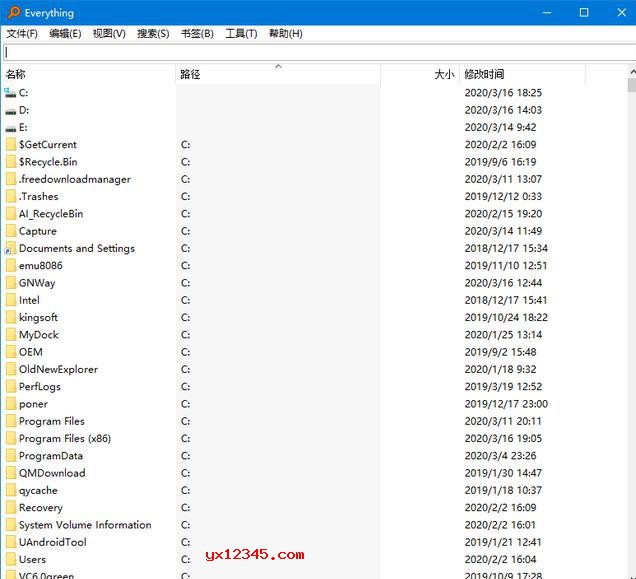Click the path C: cell of OEM row
The height and width of the screenshot is (579, 636).
(185, 352)
